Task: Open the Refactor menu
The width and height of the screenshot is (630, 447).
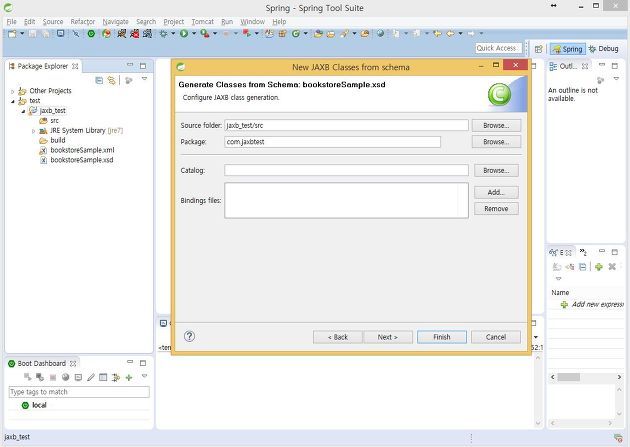Action: coord(83,21)
